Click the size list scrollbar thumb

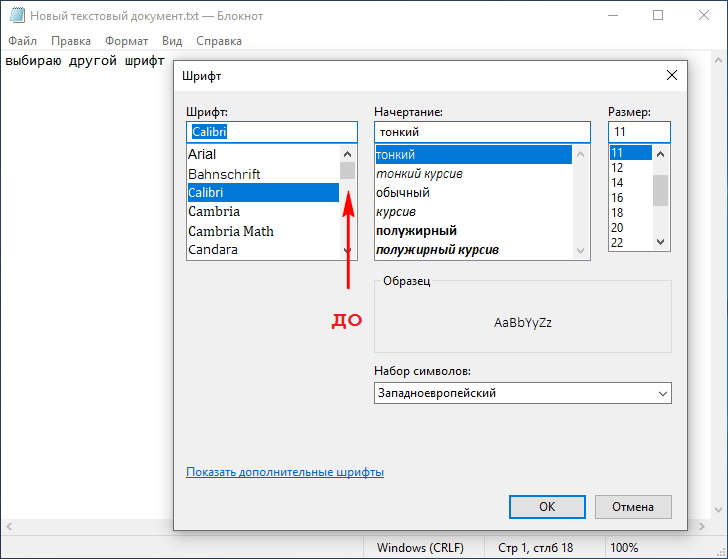point(660,190)
